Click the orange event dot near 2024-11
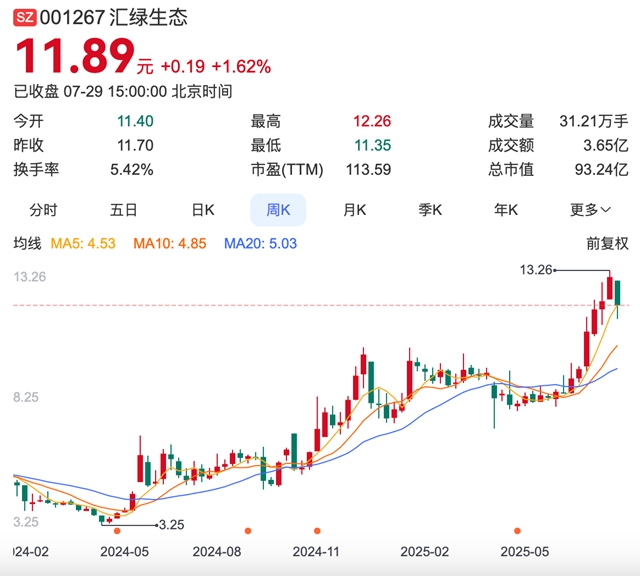The height and width of the screenshot is (576, 640). tap(317, 531)
